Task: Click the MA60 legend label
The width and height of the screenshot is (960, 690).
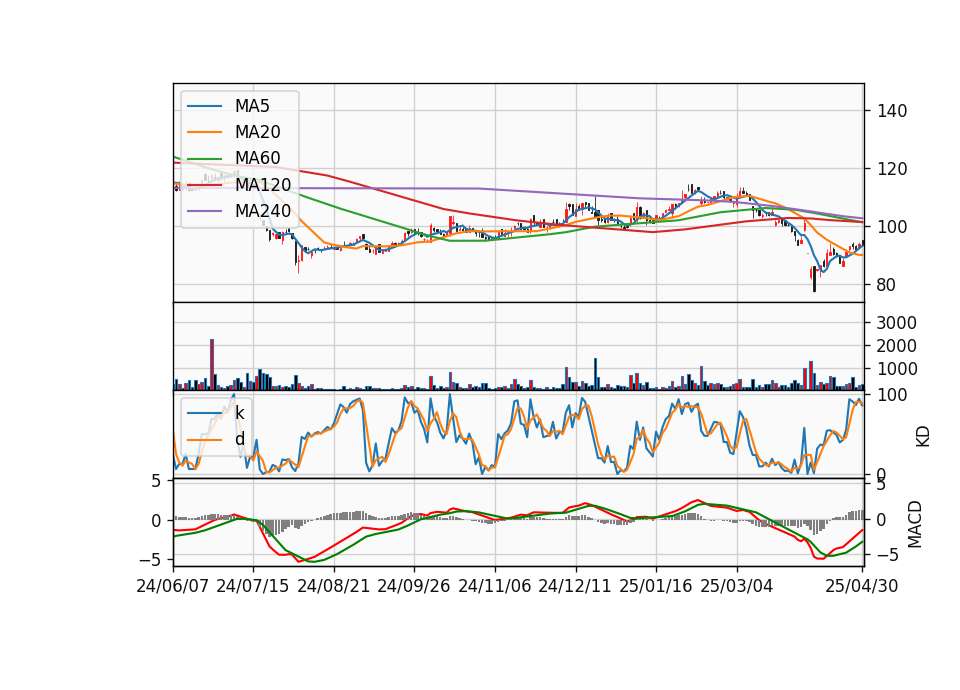Action: [257, 159]
